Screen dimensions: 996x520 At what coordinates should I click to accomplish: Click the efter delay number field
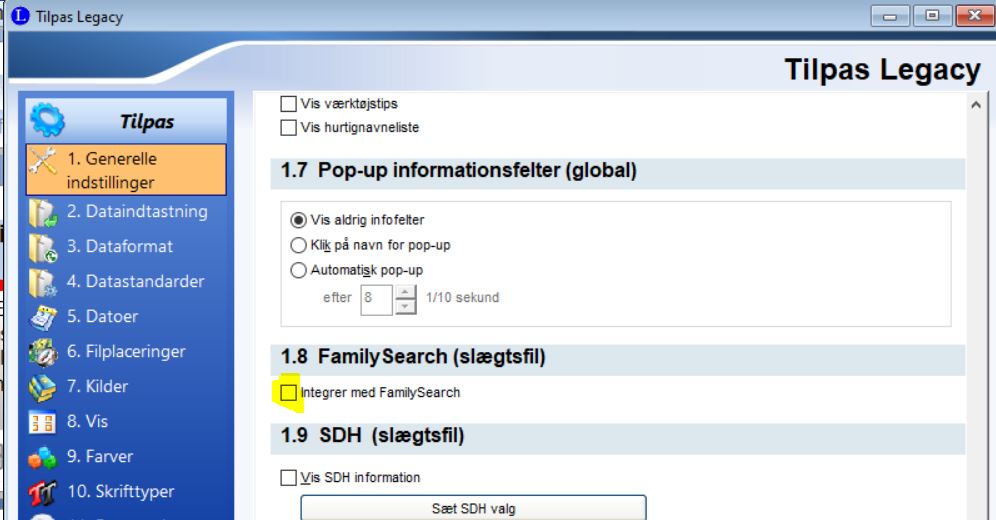point(377,300)
